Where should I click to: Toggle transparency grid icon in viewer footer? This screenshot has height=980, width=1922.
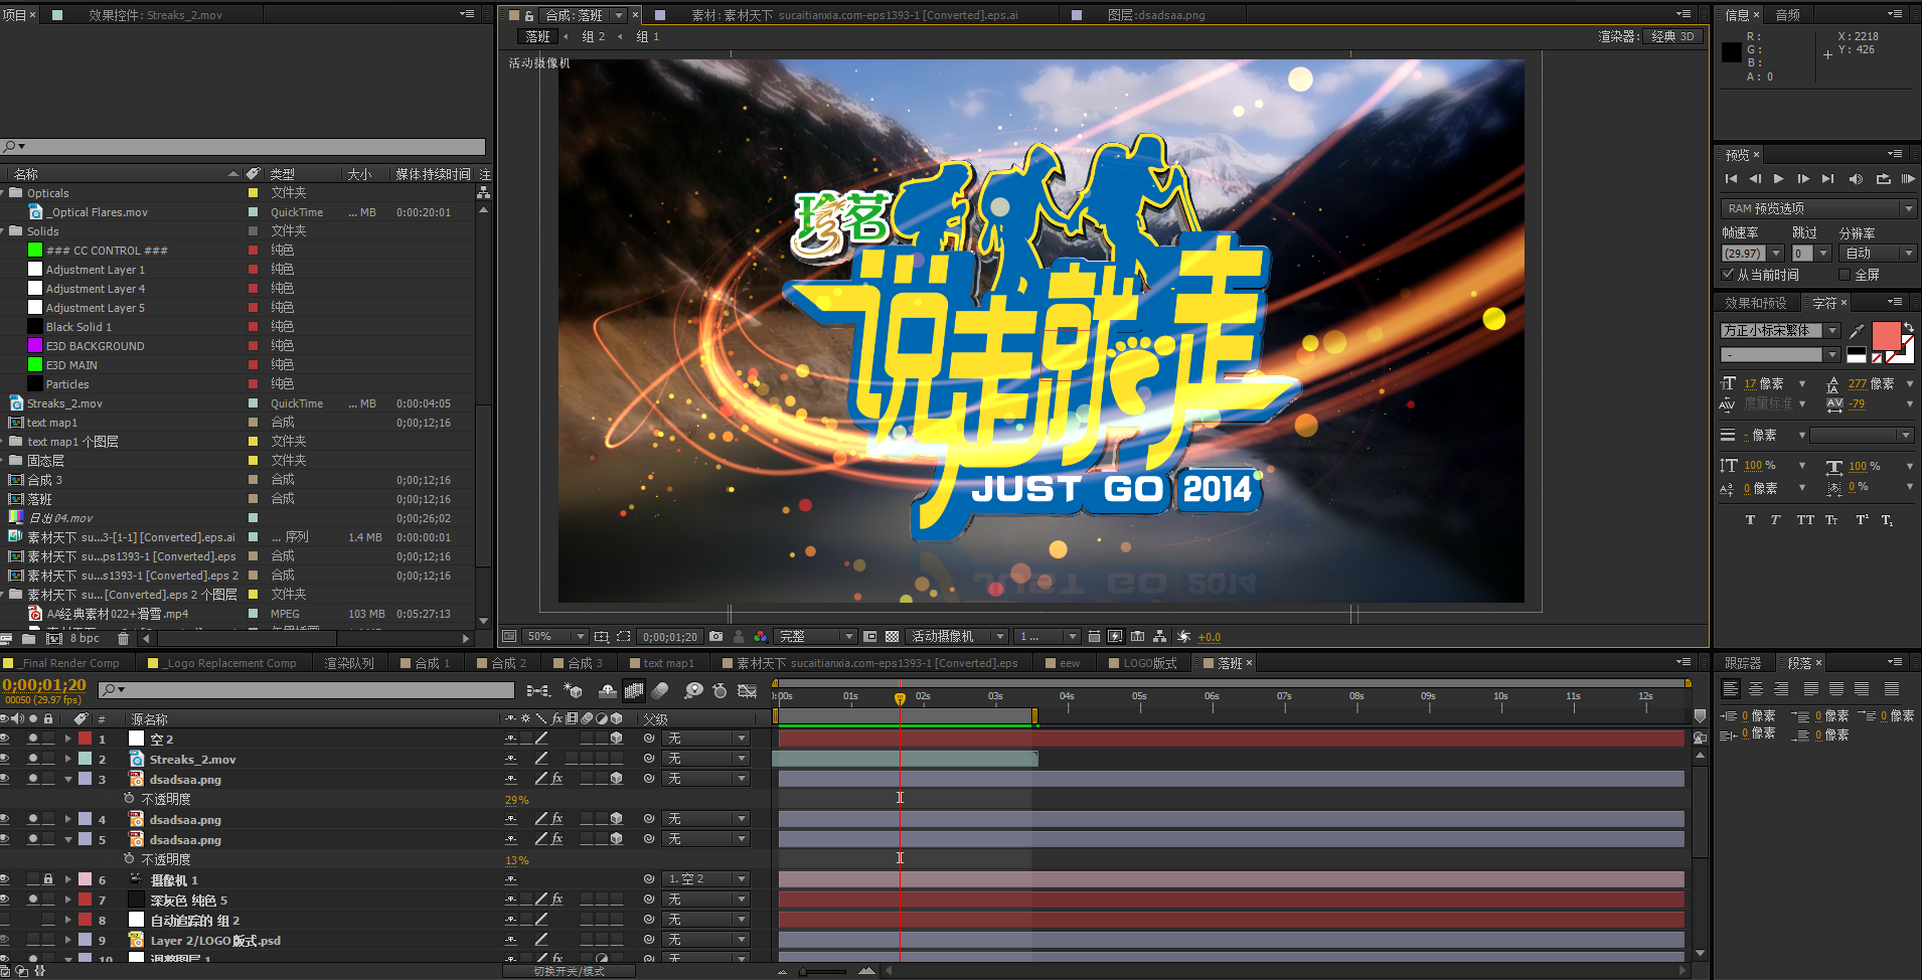(892, 636)
